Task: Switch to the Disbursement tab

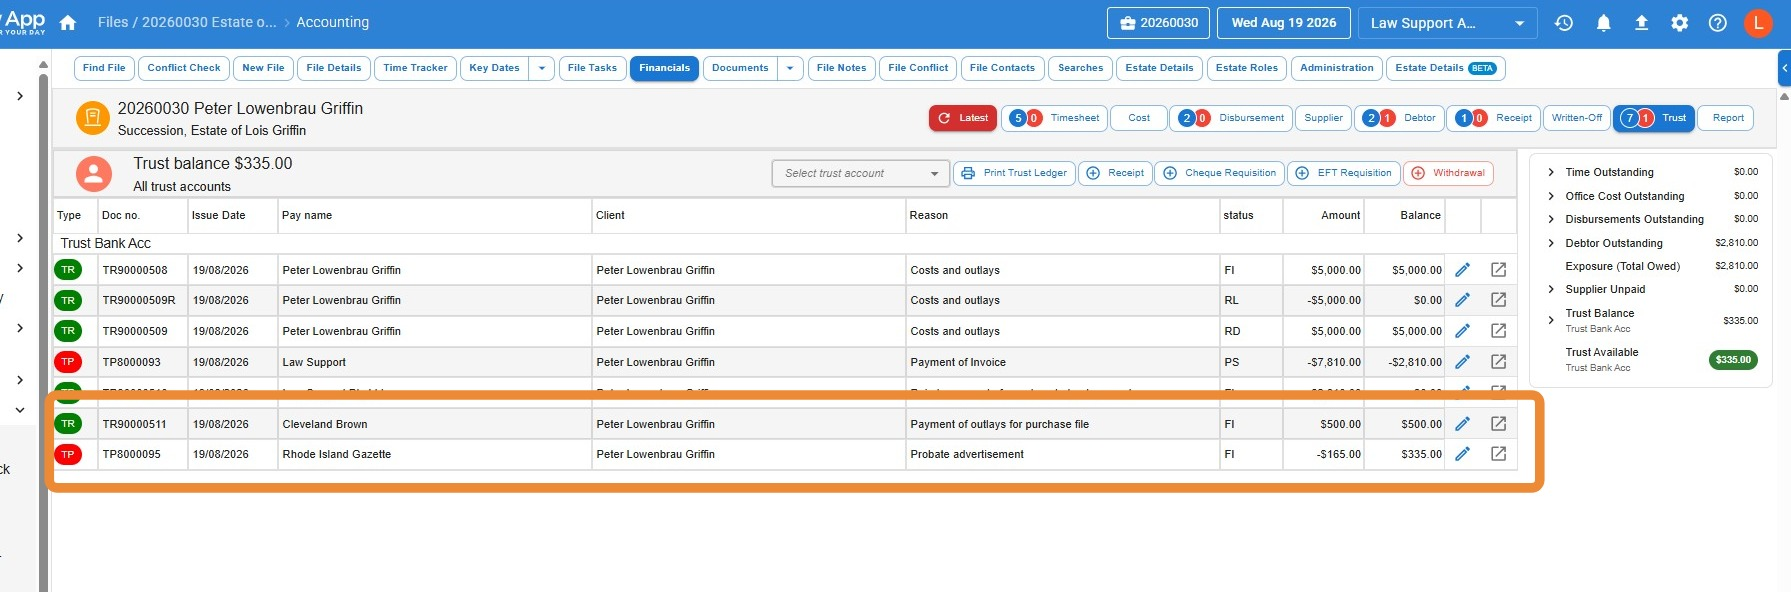Action: pyautogui.click(x=1230, y=118)
